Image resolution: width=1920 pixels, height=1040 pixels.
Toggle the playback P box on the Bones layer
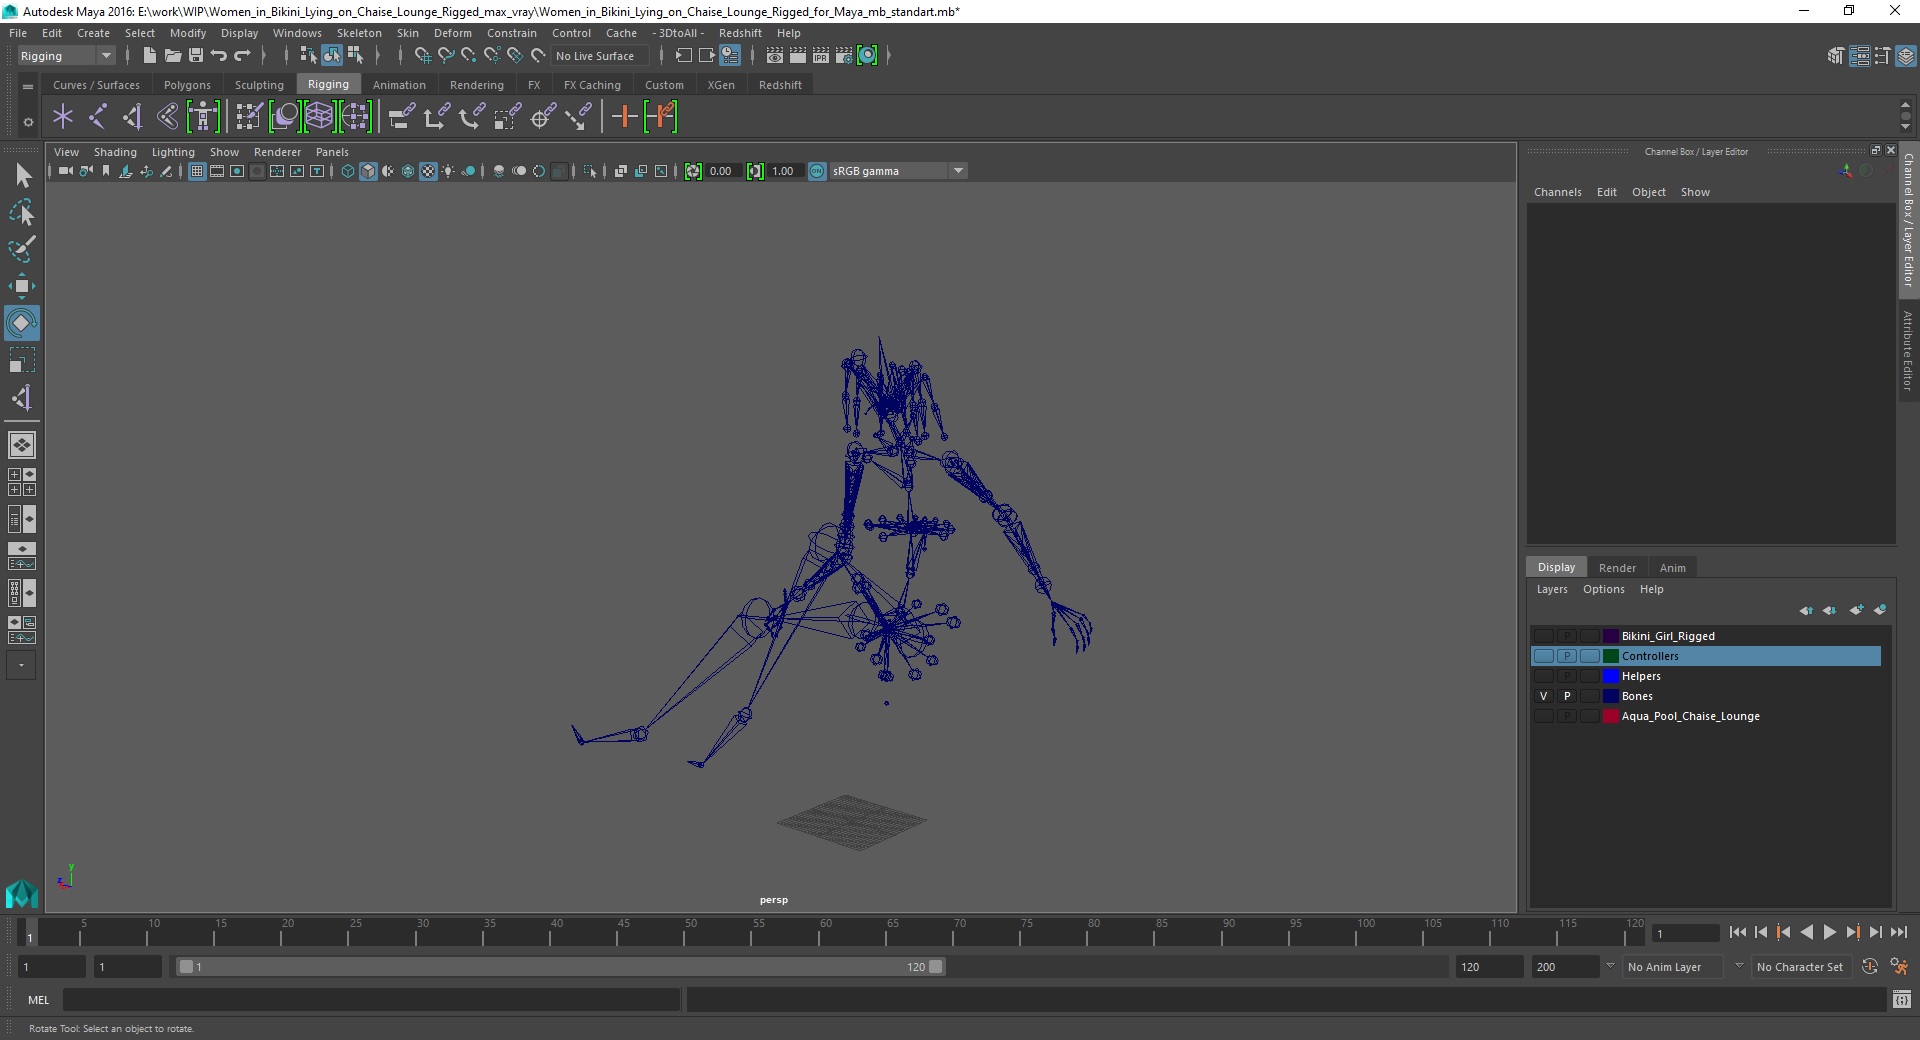click(x=1567, y=696)
